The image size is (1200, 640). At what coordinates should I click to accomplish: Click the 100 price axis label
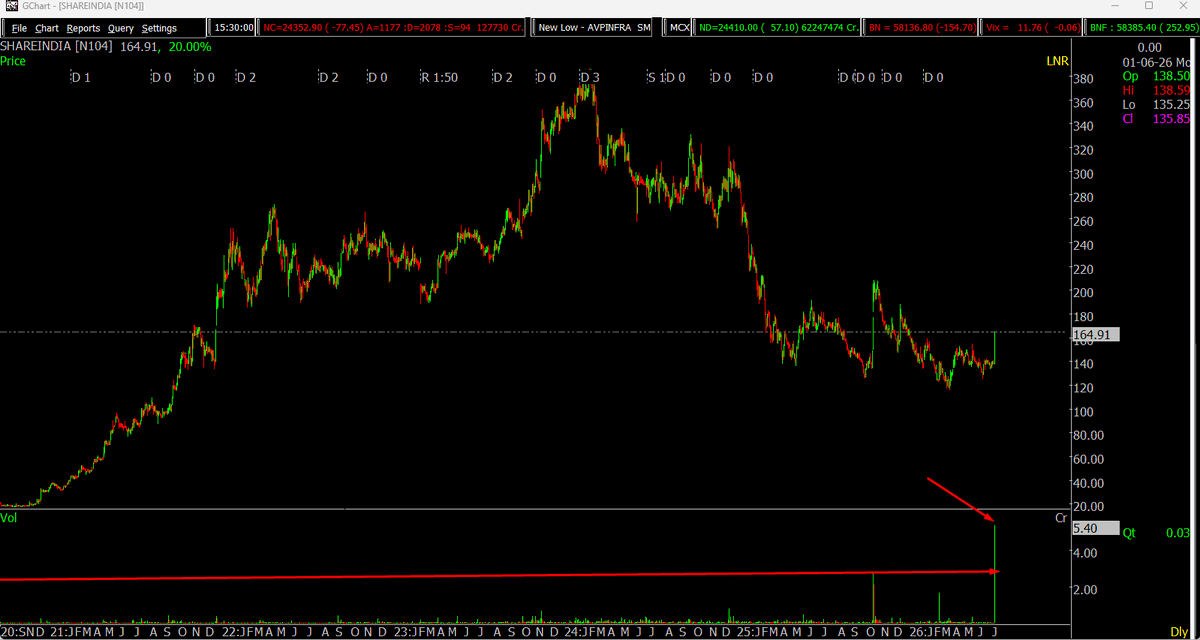[1083, 412]
